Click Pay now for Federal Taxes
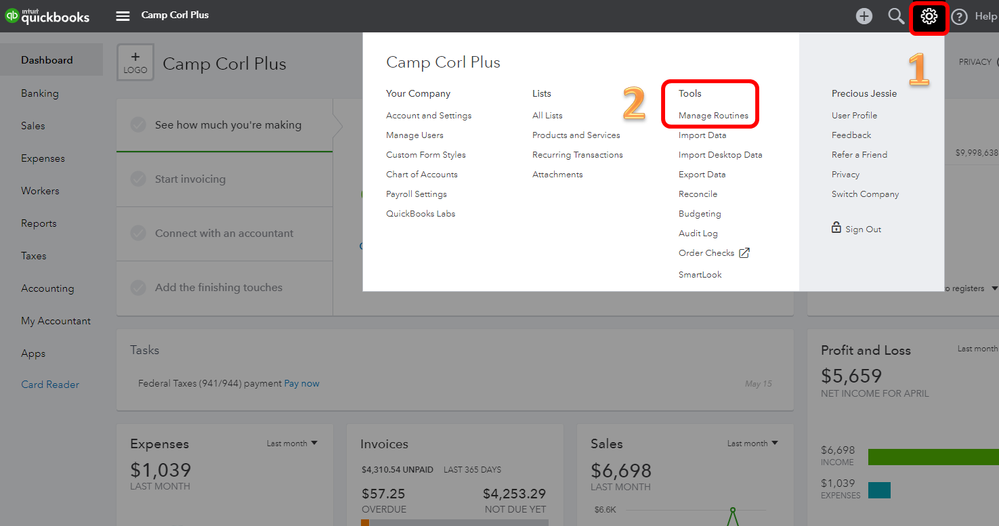999x526 pixels. point(301,383)
